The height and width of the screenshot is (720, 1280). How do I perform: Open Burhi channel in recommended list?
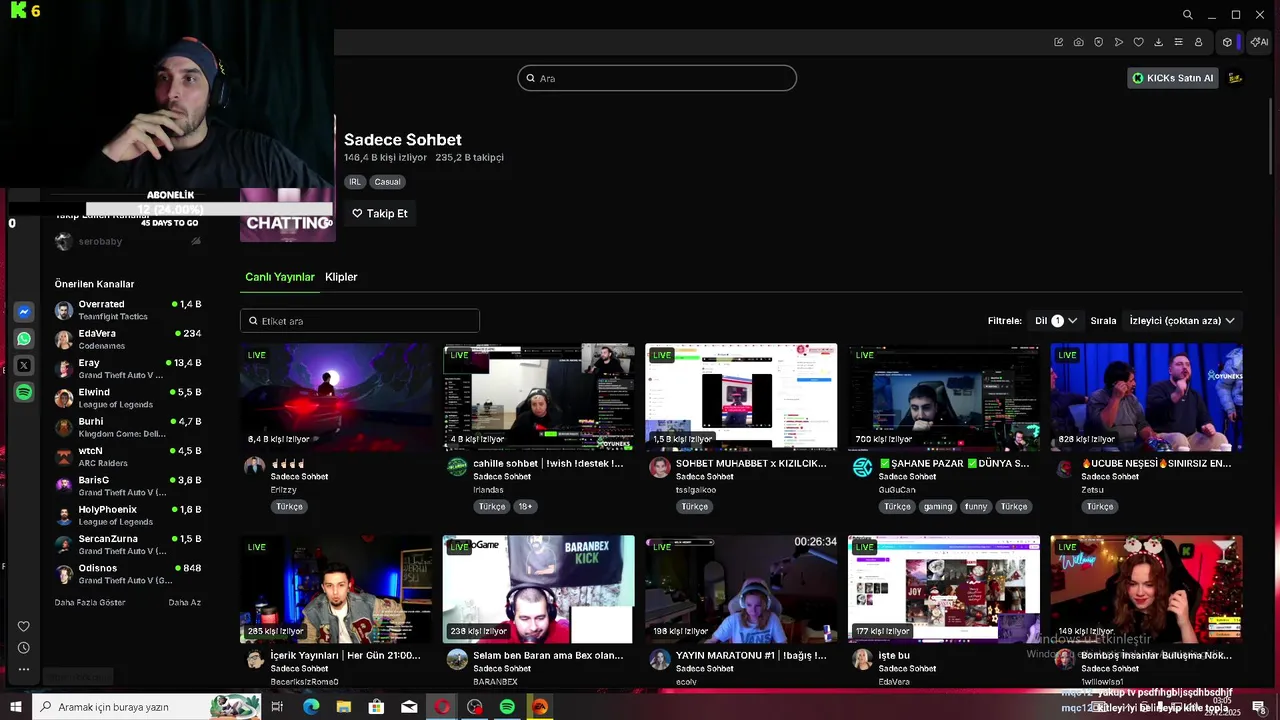(128, 427)
